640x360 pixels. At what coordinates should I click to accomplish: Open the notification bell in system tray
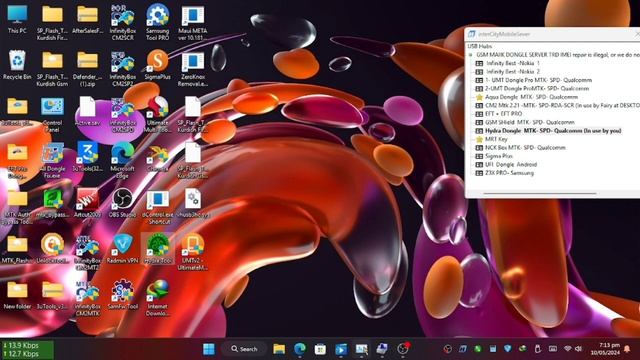(627, 349)
